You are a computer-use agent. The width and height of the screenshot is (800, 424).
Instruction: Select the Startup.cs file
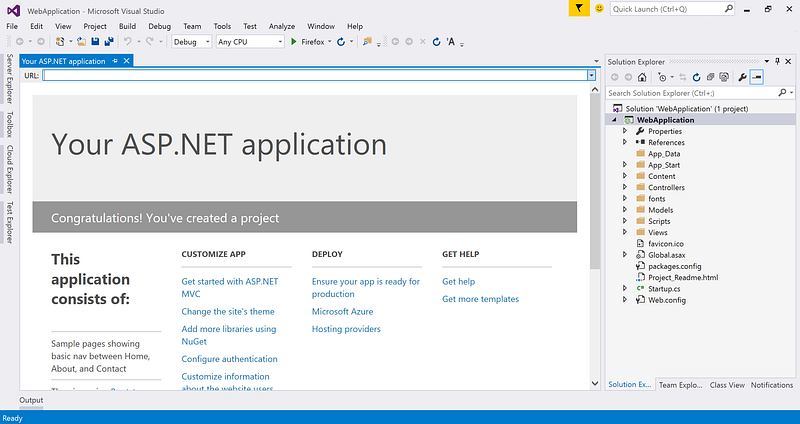pyautogui.click(x=664, y=289)
